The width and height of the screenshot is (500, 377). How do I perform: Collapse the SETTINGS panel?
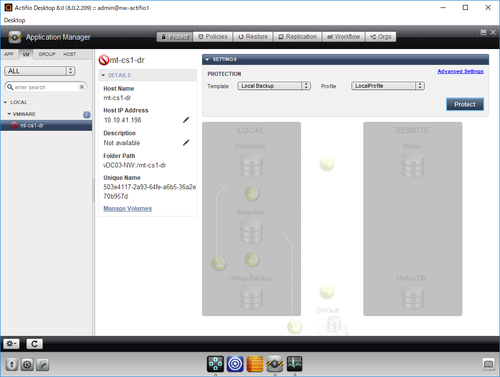207,59
